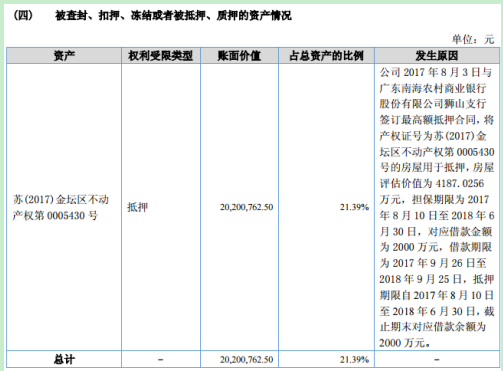Screen dimensions: 503x371
Task: Click text 公司 2017 年 8 月 3 日与
Action: coord(436,72)
